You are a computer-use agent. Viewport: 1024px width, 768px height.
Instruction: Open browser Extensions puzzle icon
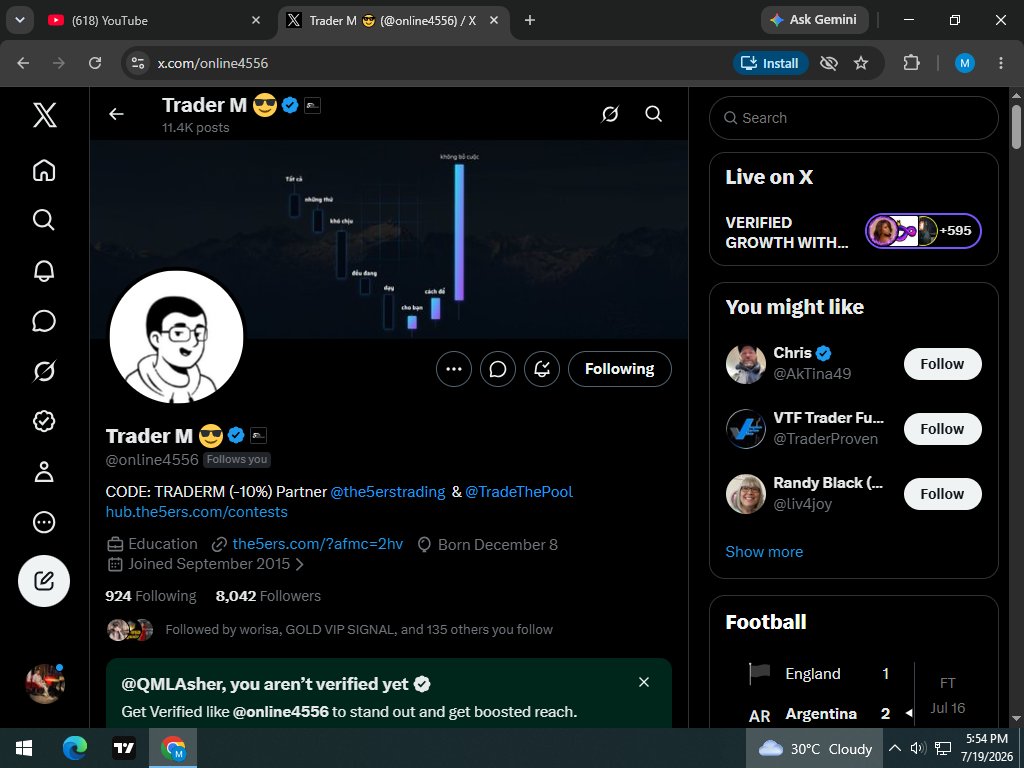[911, 63]
